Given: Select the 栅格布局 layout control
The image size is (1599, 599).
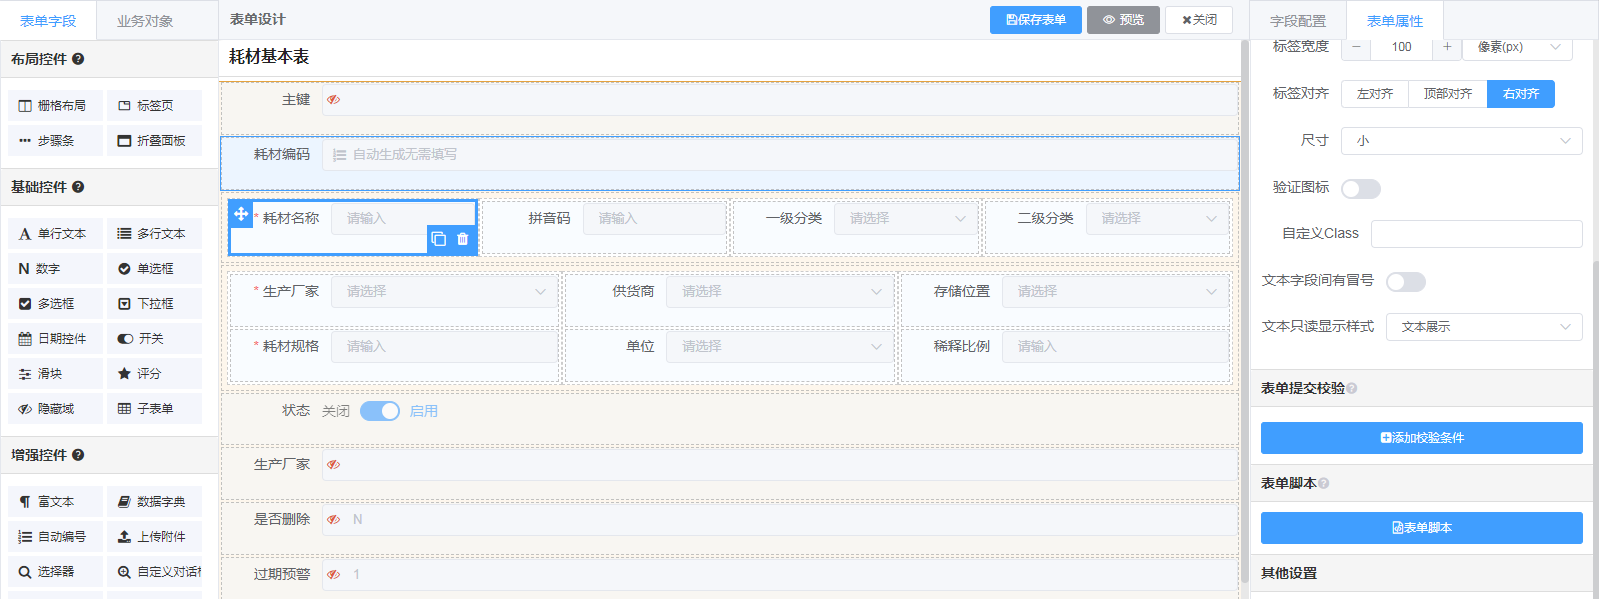Looking at the screenshot, I should 55,106.
